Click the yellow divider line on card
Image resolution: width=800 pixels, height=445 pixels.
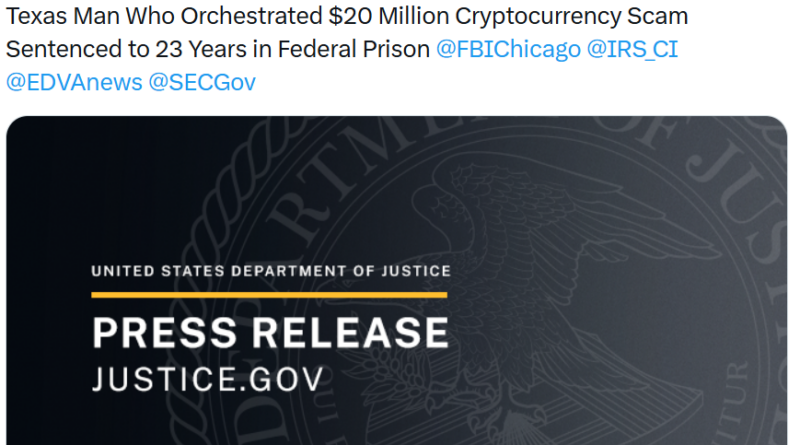click(270, 294)
